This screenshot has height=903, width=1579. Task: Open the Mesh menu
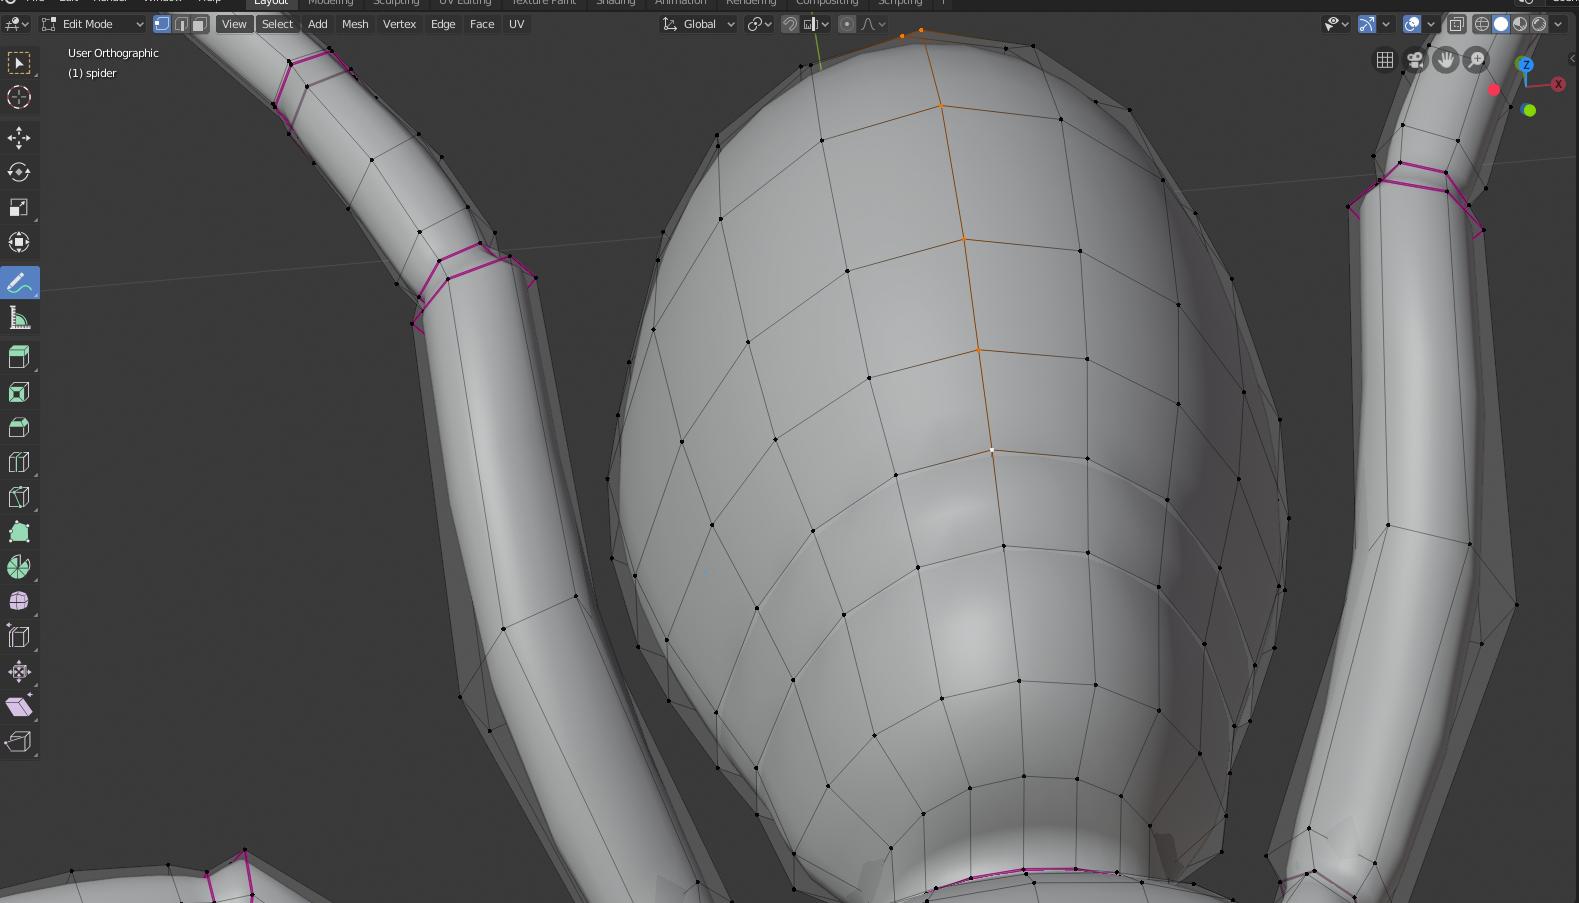[355, 24]
